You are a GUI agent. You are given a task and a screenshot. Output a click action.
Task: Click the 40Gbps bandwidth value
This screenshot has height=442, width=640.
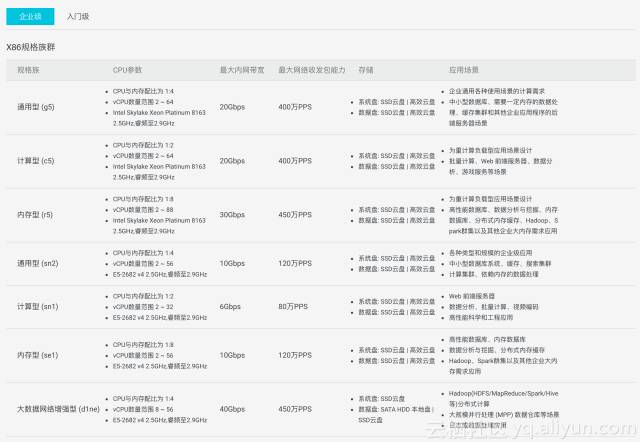232,409
